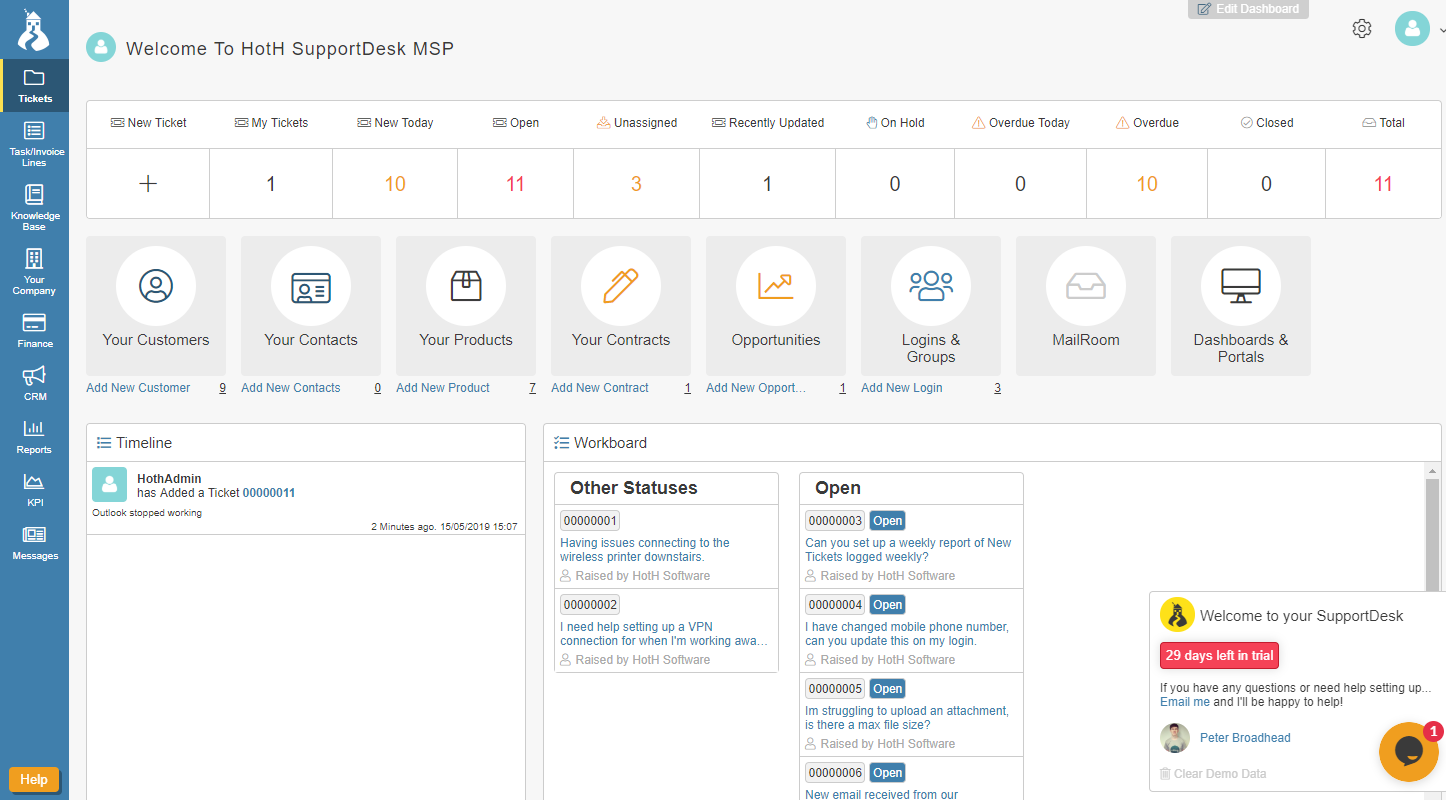Image resolution: width=1446 pixels, height=800 pixels.
Task: Open ticket 00000002 VPN connection link
Action: coord(664,634)
